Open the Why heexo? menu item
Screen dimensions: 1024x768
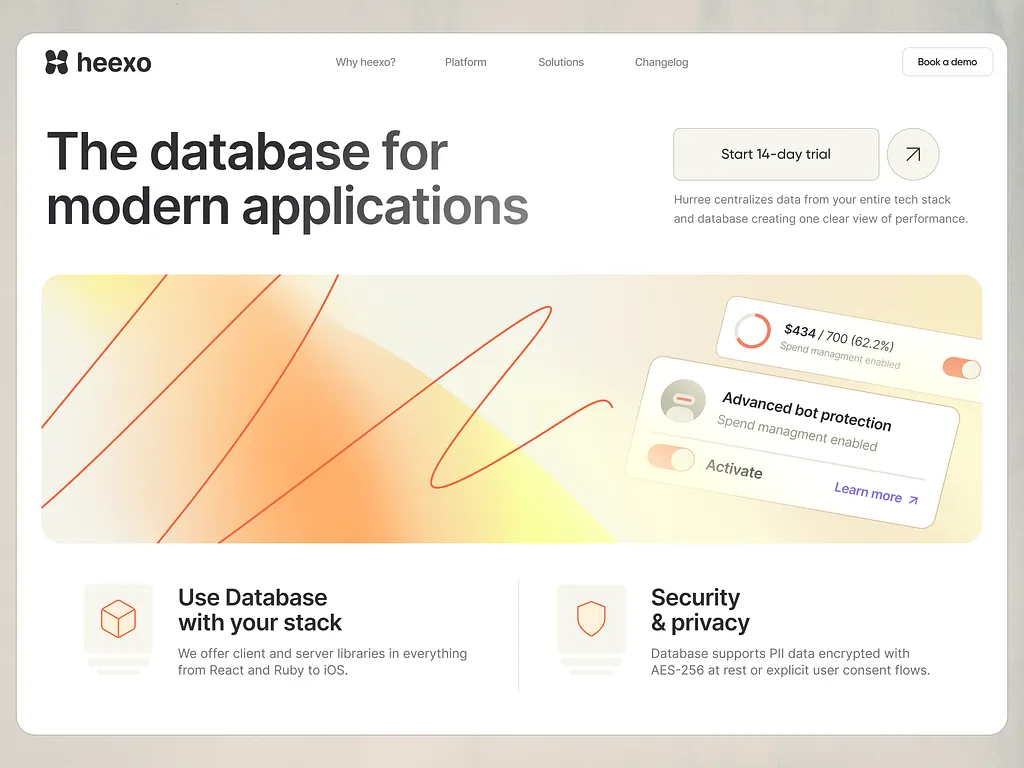click(x=365, y=62)
